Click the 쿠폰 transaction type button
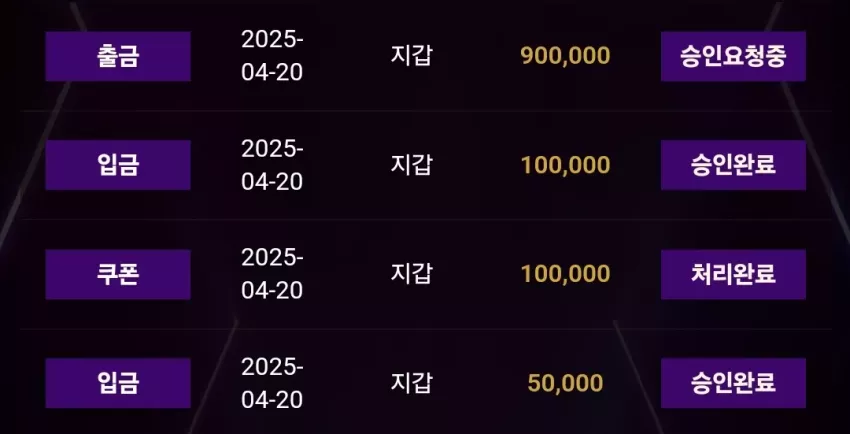Screen dimensions: 850x434 (x=118, y=274)
